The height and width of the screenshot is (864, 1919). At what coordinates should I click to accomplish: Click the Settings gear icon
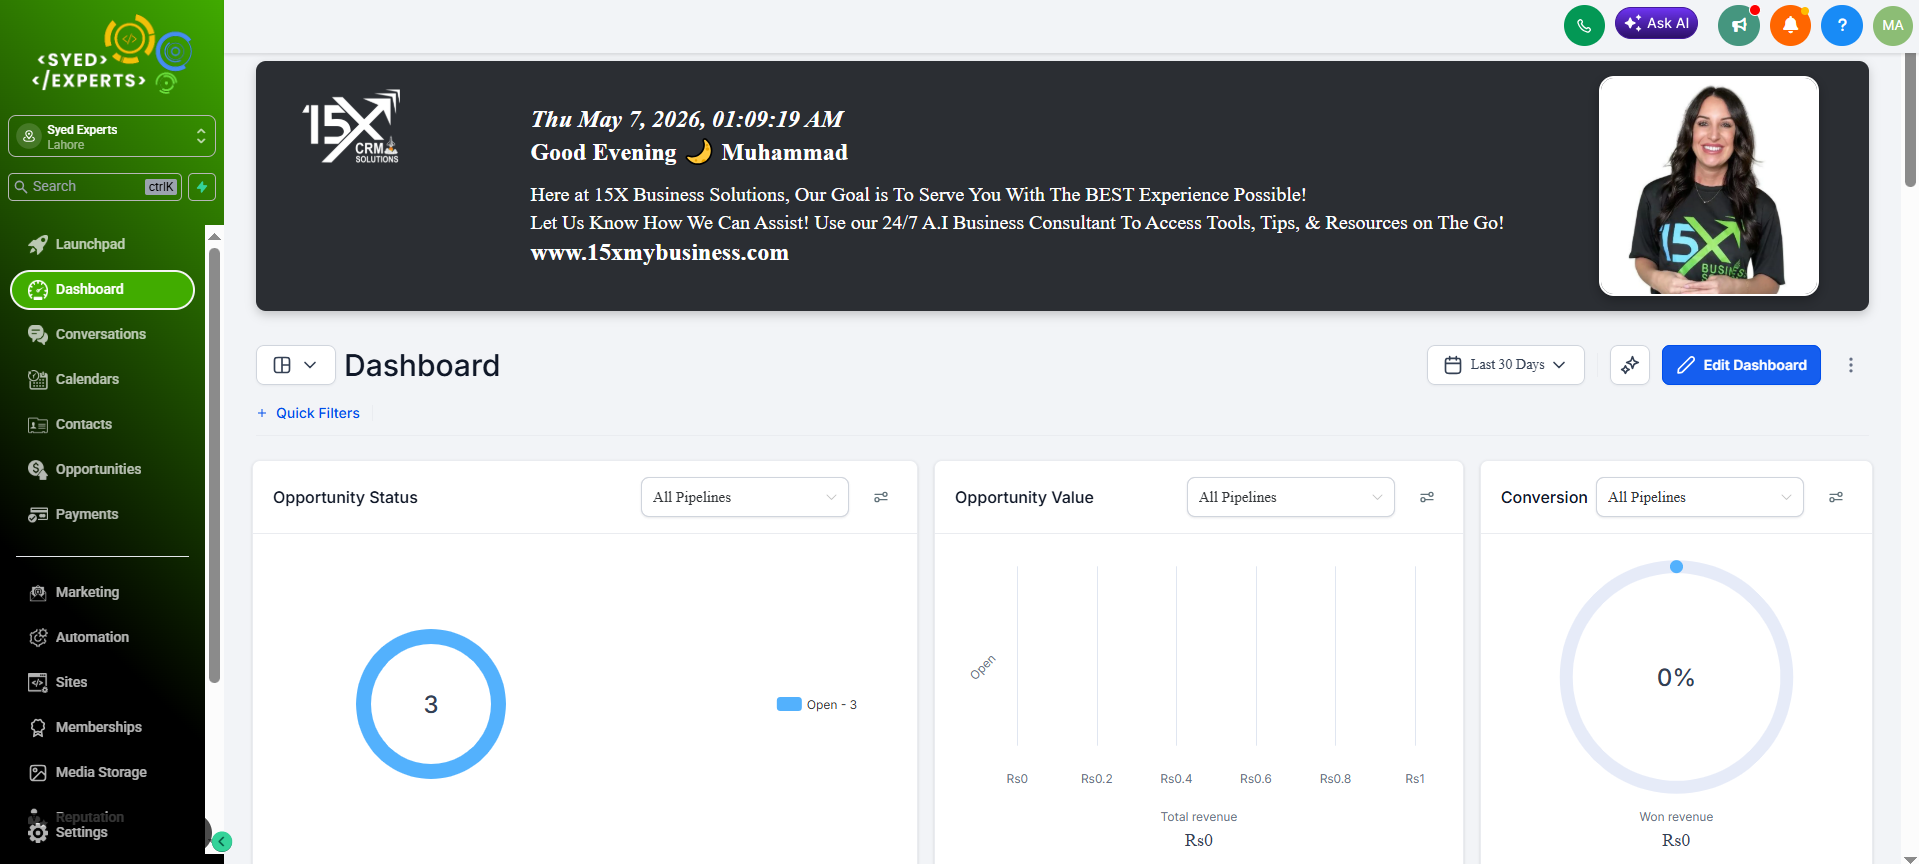(x=38, y=833)
